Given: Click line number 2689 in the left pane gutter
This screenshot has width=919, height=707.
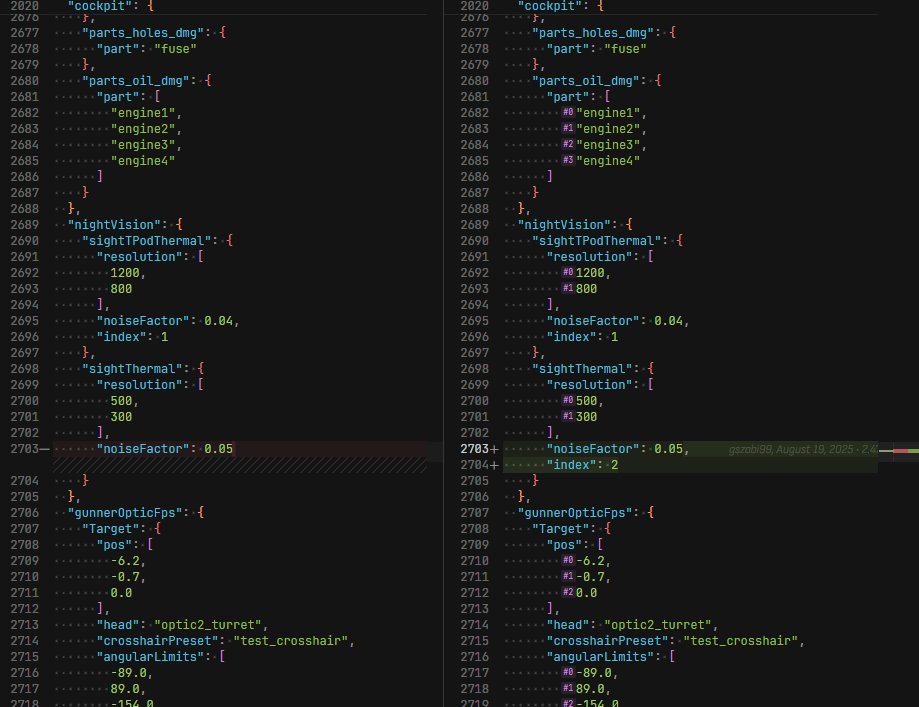Looking at the screenshot, I should point(25,225).
